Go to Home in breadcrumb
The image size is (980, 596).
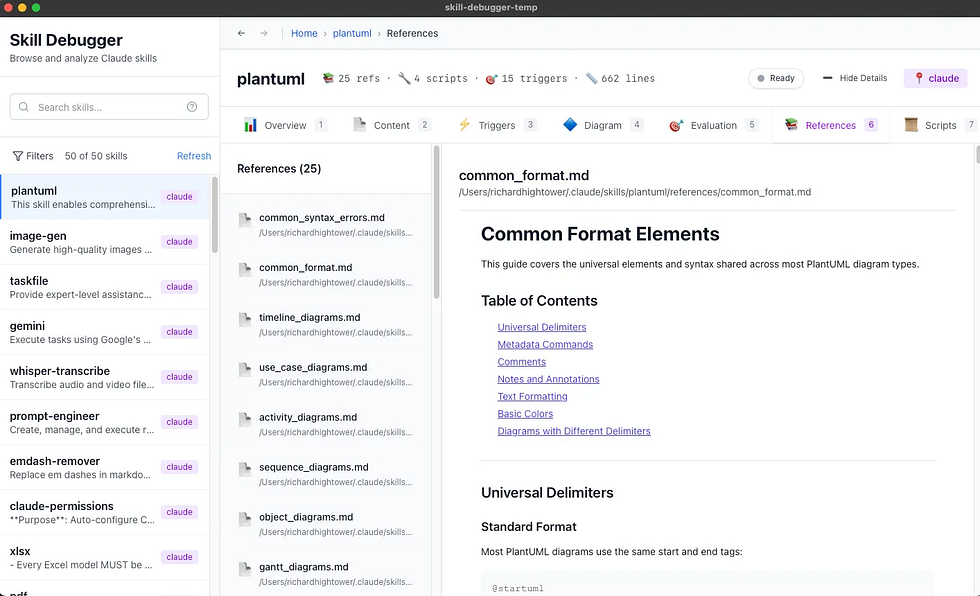point(304,33)
